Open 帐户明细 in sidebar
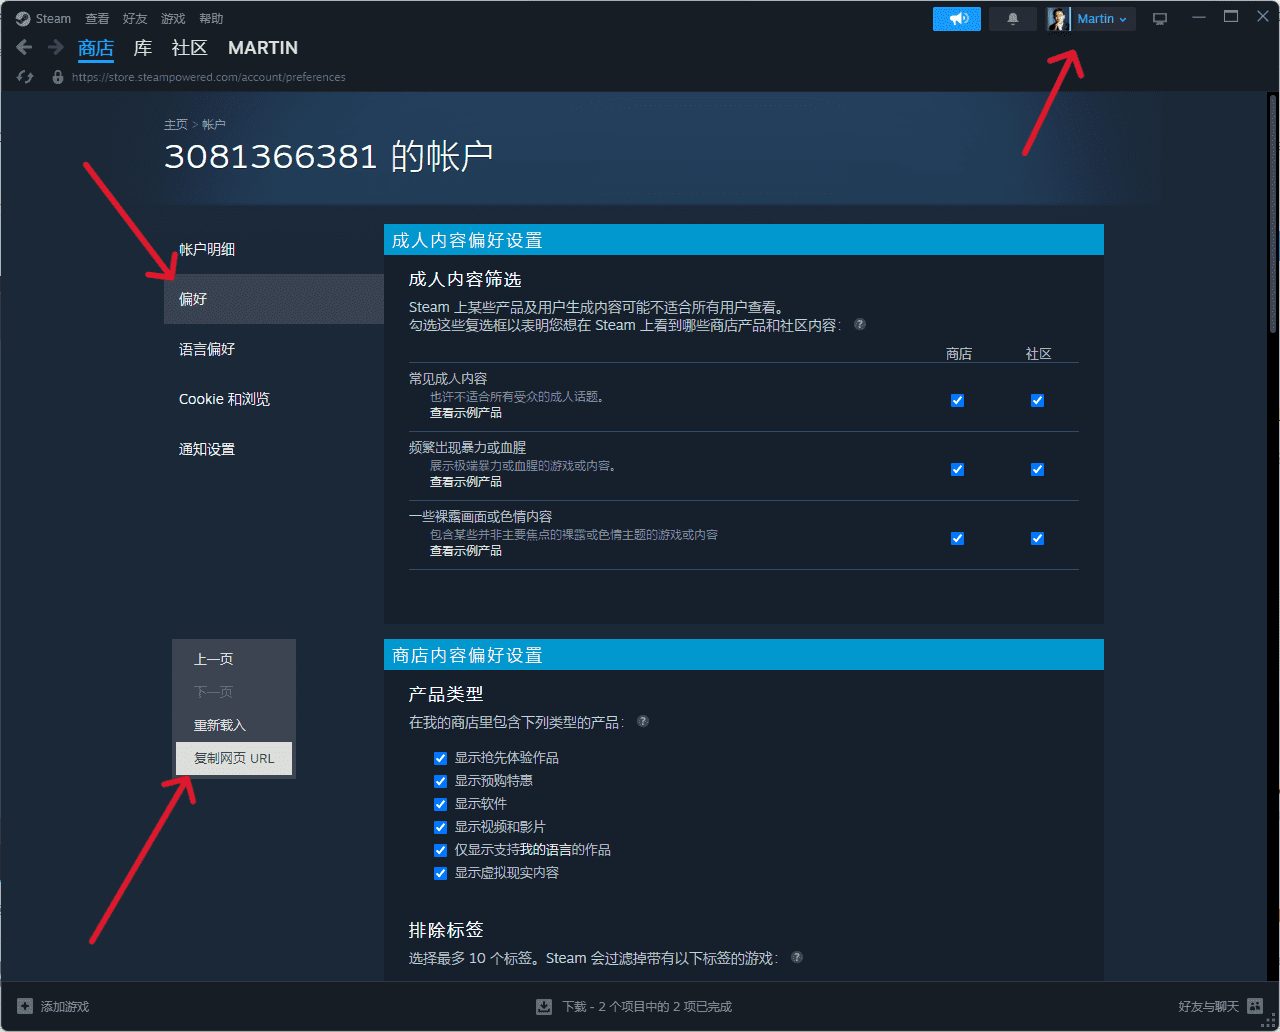1280x1032 pixels. point(274,249)
